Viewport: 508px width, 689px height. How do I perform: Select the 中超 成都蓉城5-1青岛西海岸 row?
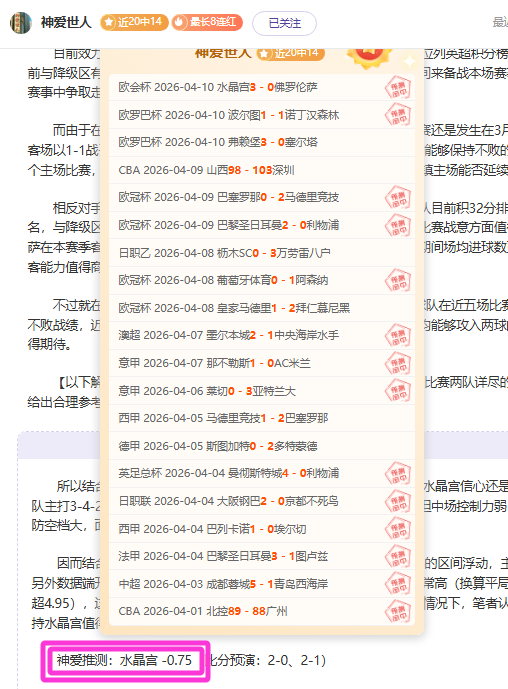262,584
